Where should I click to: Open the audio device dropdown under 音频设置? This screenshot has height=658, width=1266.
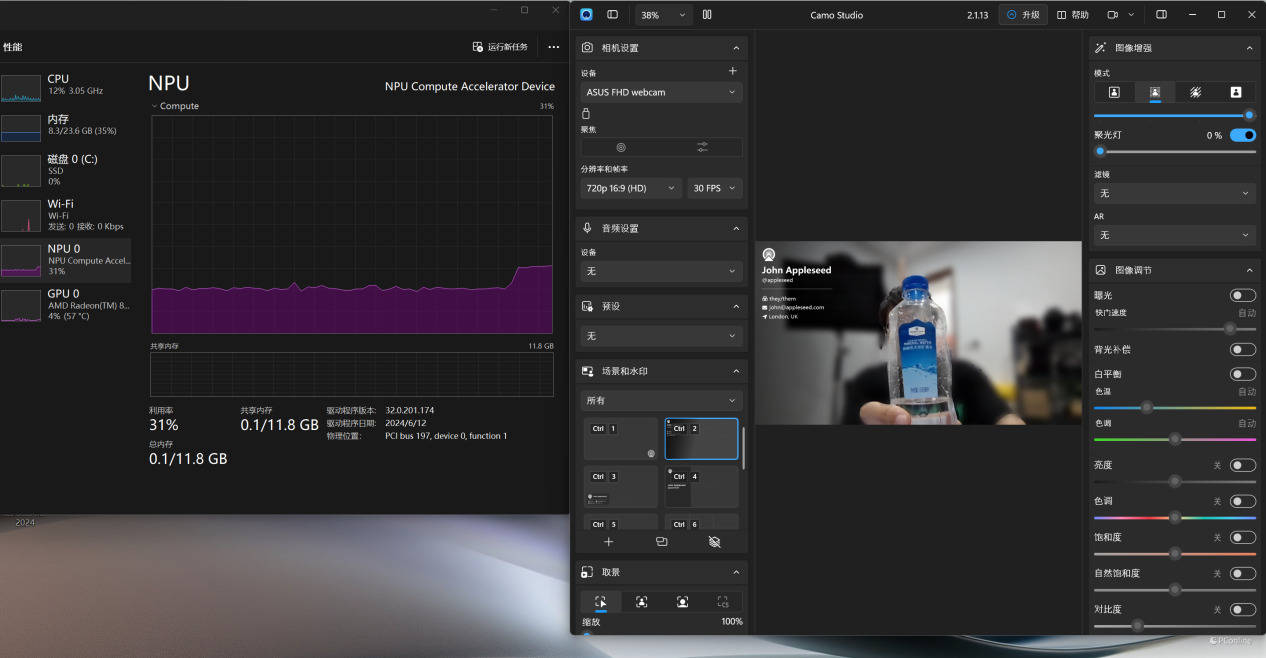[x=661, y=271]
